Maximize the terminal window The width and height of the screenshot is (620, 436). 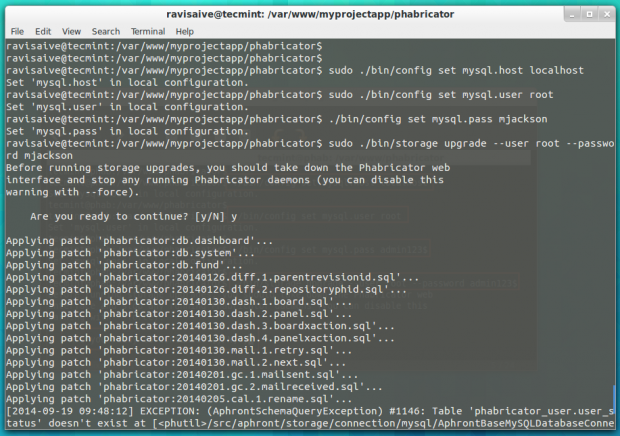pos(589,15)
